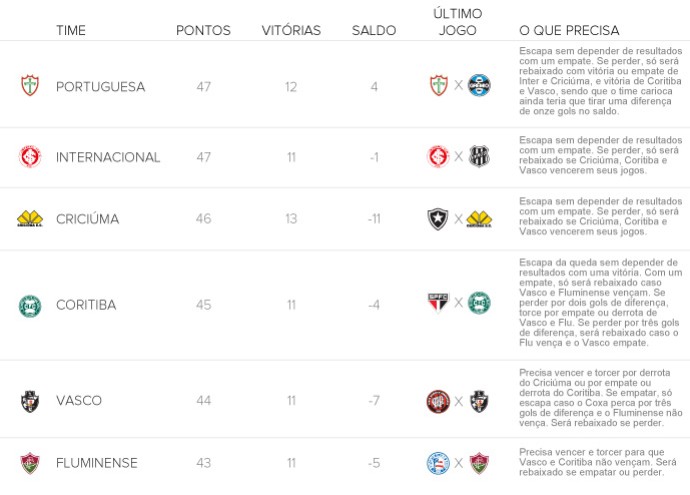Click Grêmio crest in Portuguesa's last match
Image resolution: width=690 pixels, height=495 pixels.
click(x=479, y=85)
